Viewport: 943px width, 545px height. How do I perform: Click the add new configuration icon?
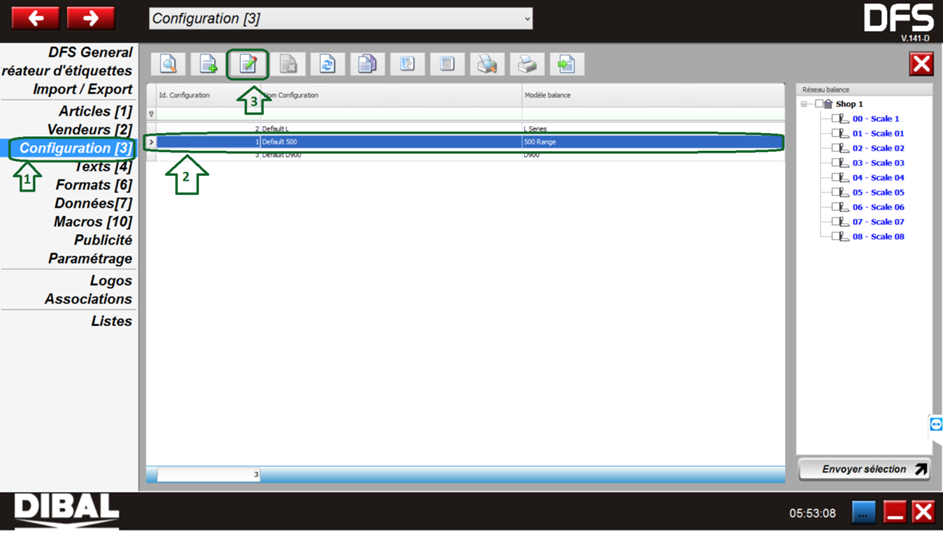208,64
